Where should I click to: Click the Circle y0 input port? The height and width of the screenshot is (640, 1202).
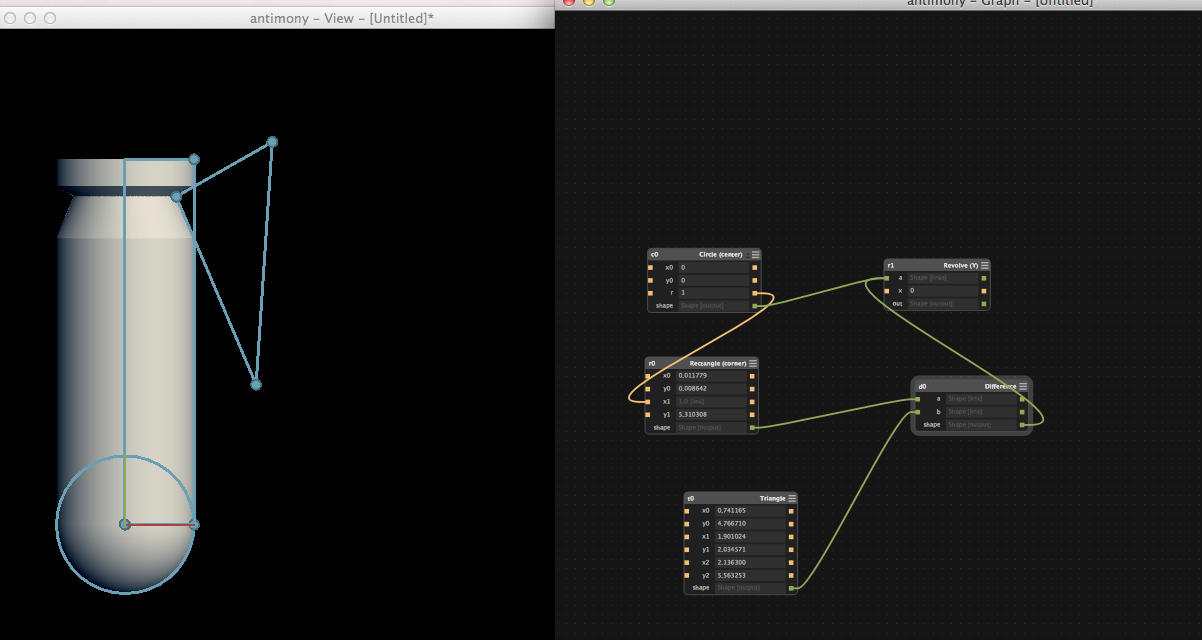click(x=651, y=280)
